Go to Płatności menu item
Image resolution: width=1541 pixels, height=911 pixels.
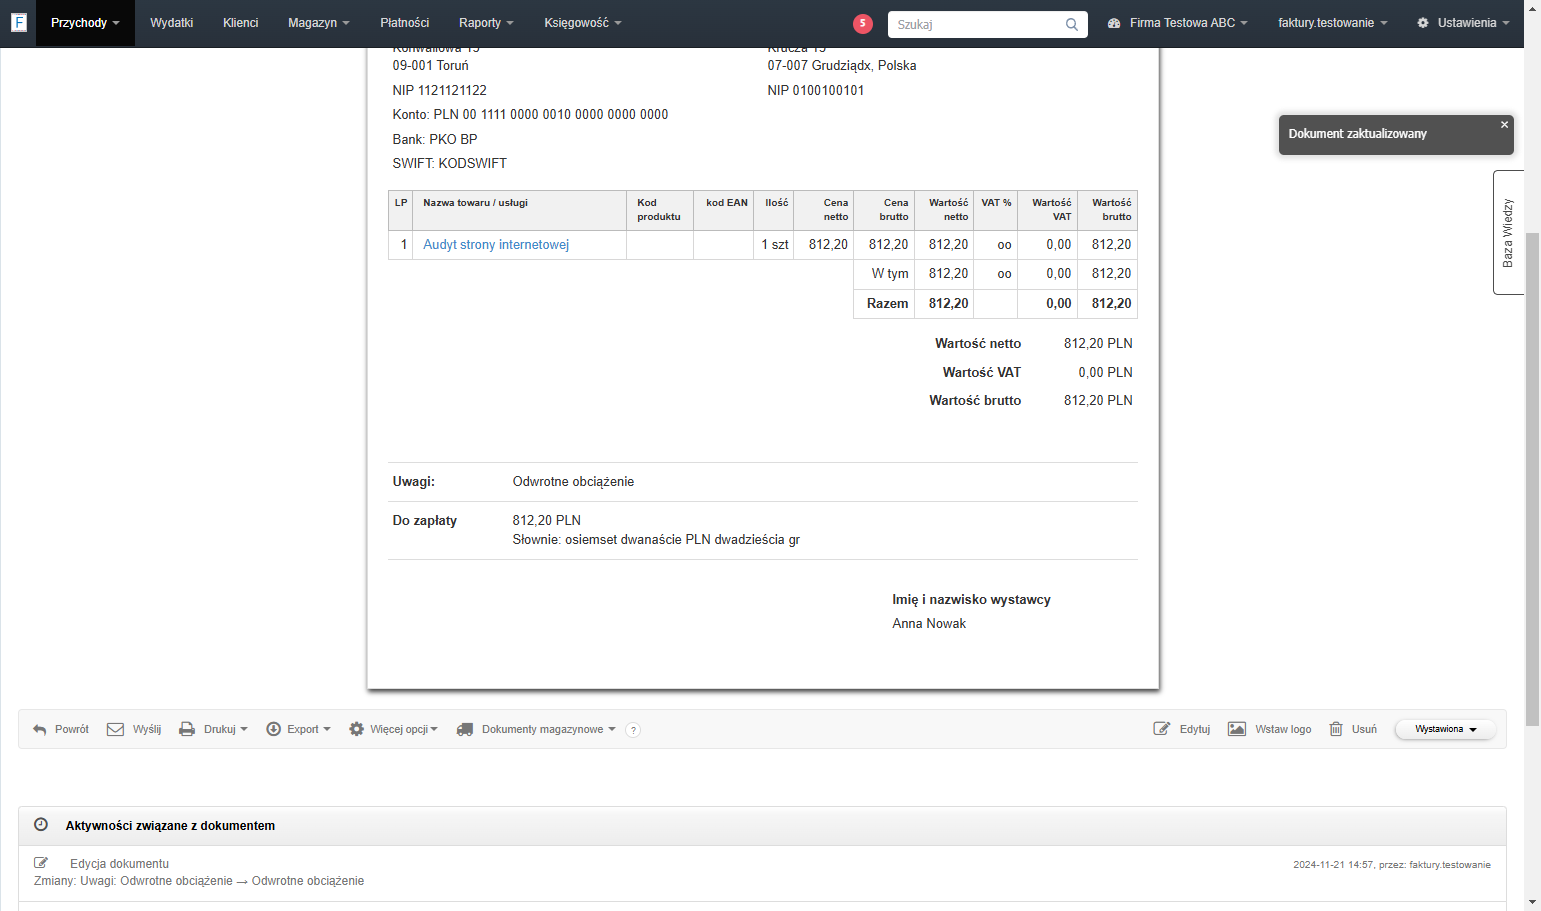point(405,23)
